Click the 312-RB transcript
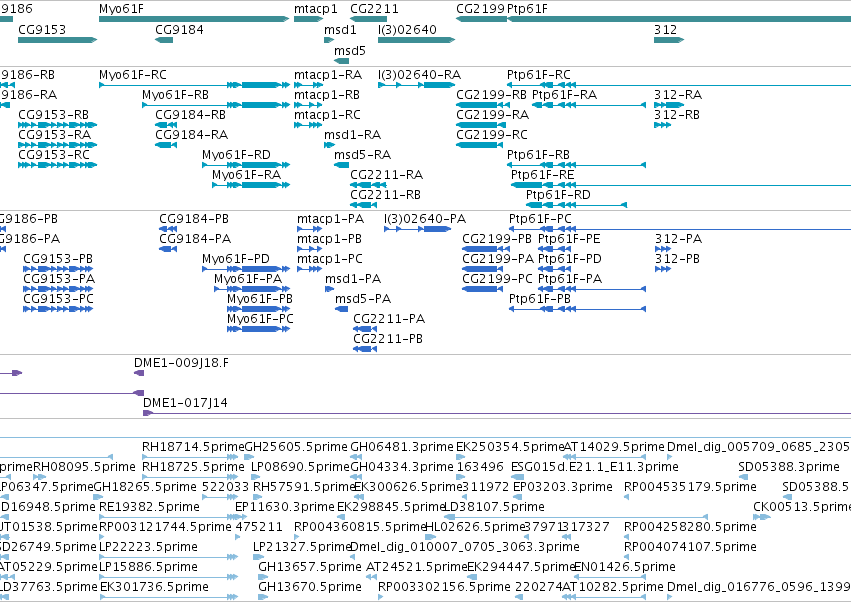 662,125
